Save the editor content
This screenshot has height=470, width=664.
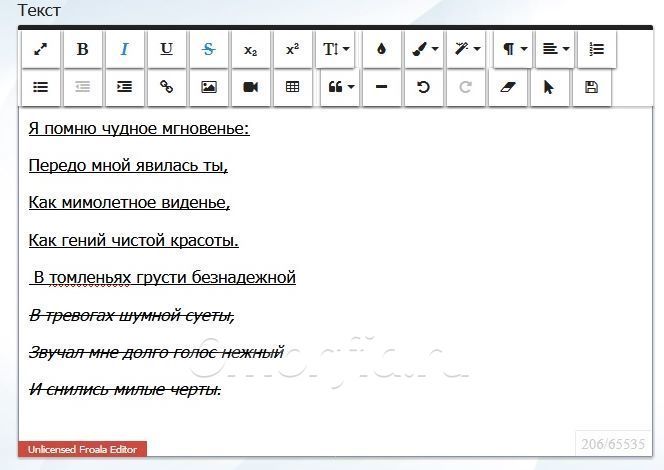coord(592,88)
